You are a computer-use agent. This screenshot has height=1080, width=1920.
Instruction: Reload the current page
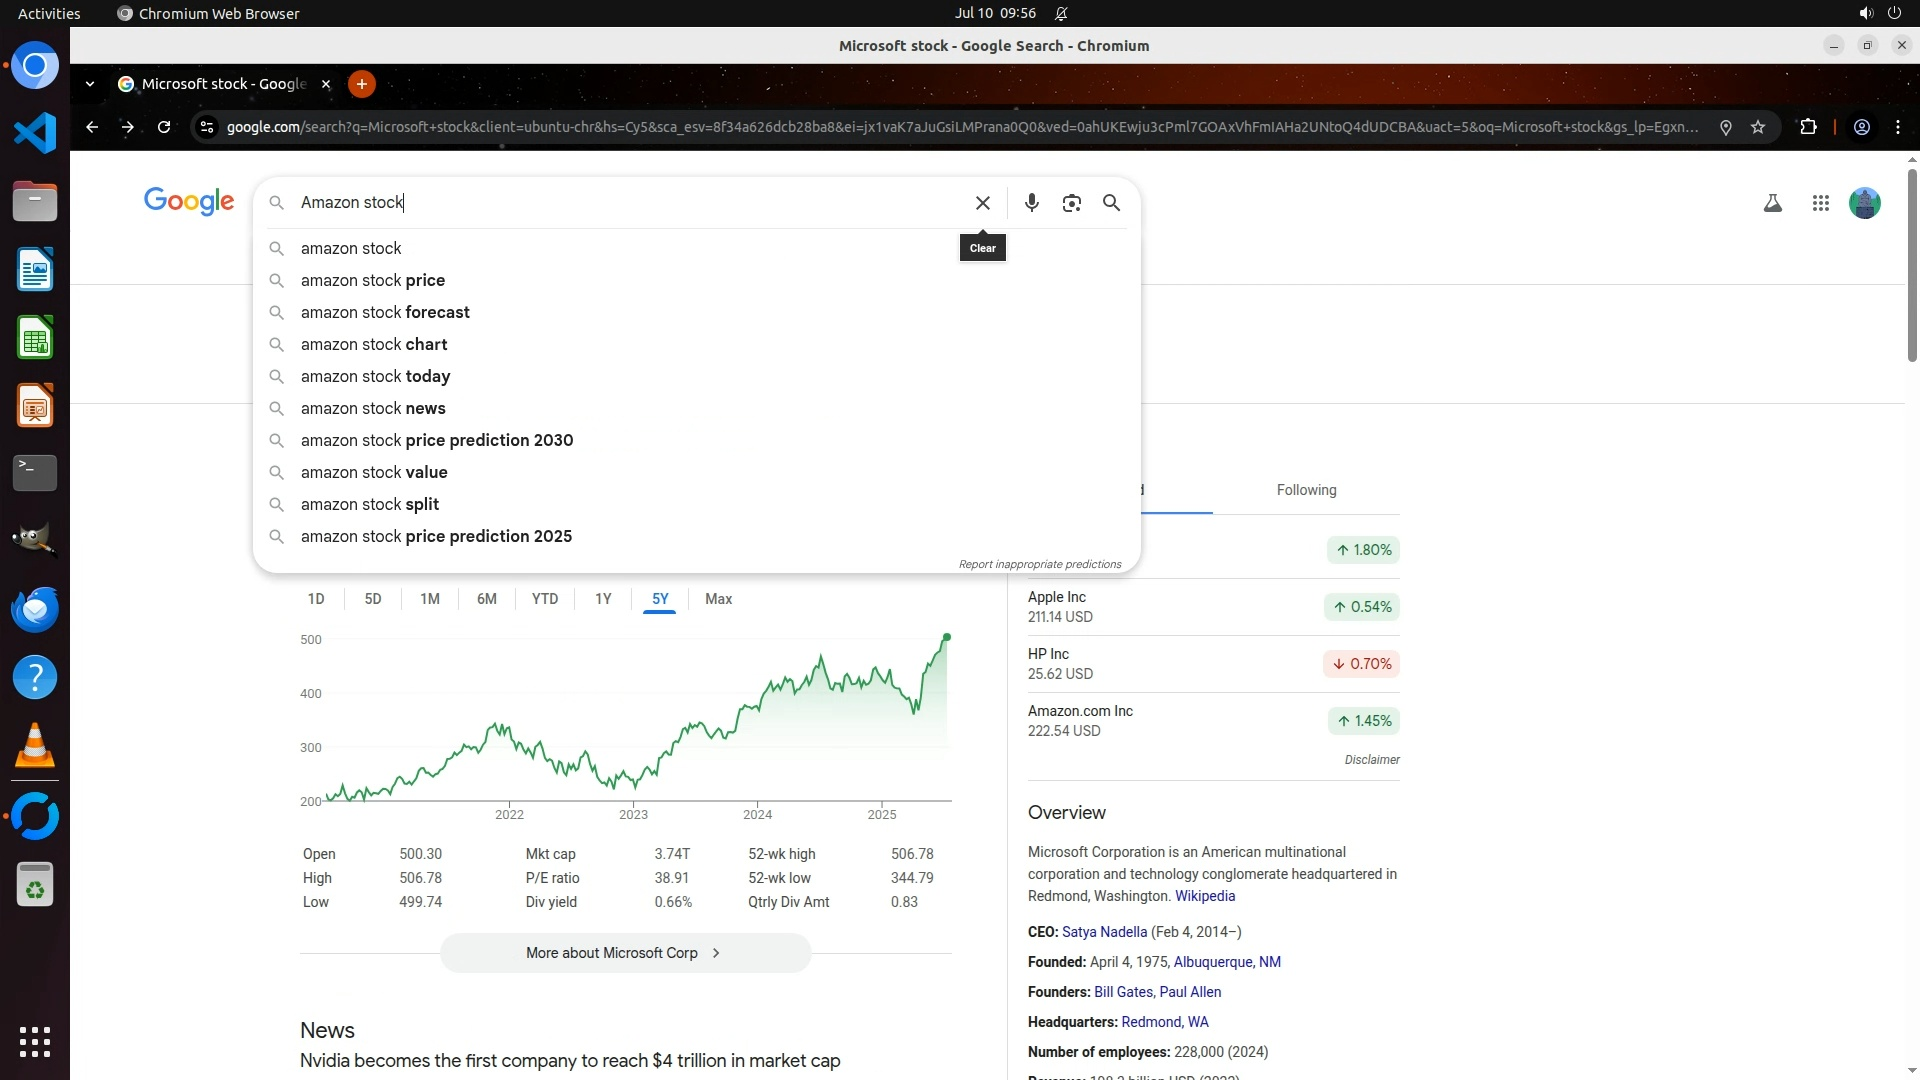[164, 127]
